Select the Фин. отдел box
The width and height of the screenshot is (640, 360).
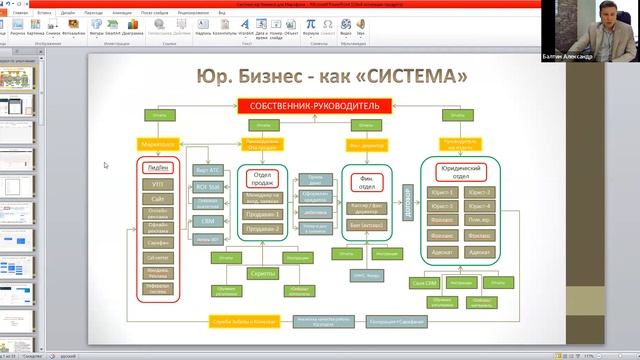click(x=367, y=182)
